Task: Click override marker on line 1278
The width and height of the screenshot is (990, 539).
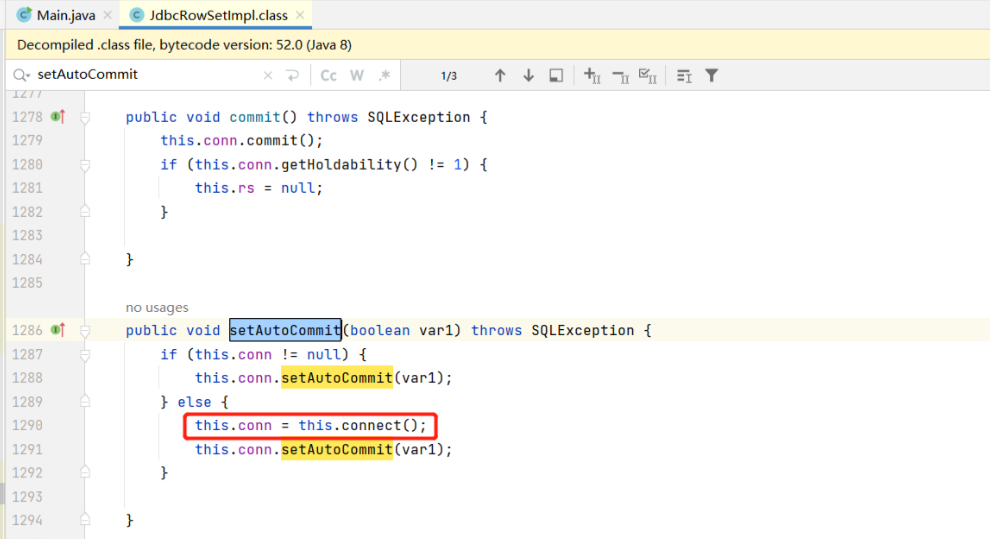Action: tap(57, 117)
